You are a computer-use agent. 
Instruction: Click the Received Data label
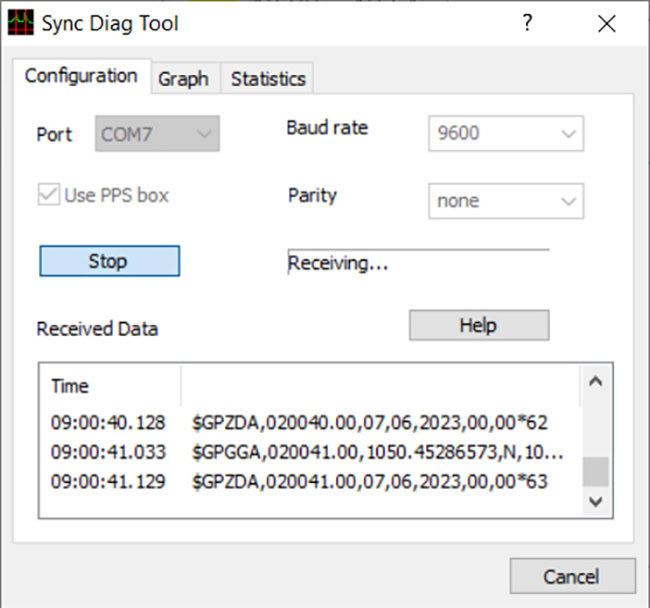97,329
